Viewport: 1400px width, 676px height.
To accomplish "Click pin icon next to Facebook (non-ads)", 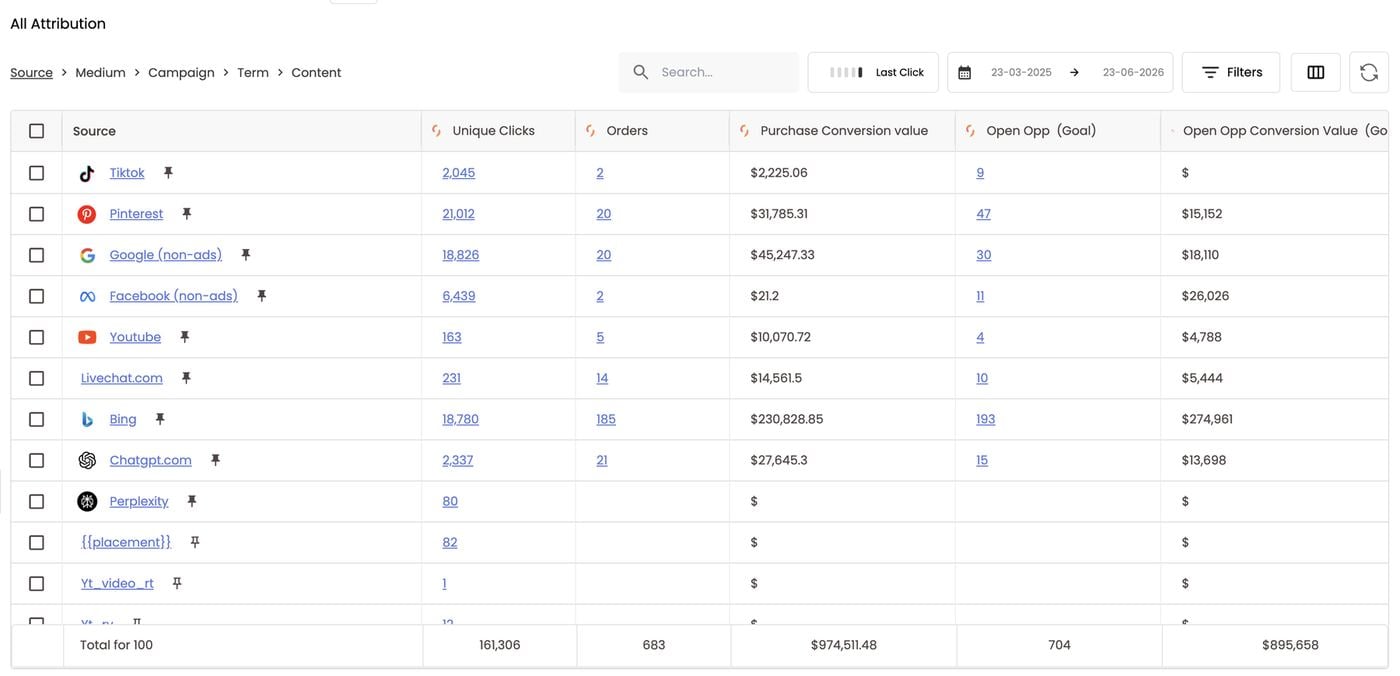I will [x=261, y=296].
